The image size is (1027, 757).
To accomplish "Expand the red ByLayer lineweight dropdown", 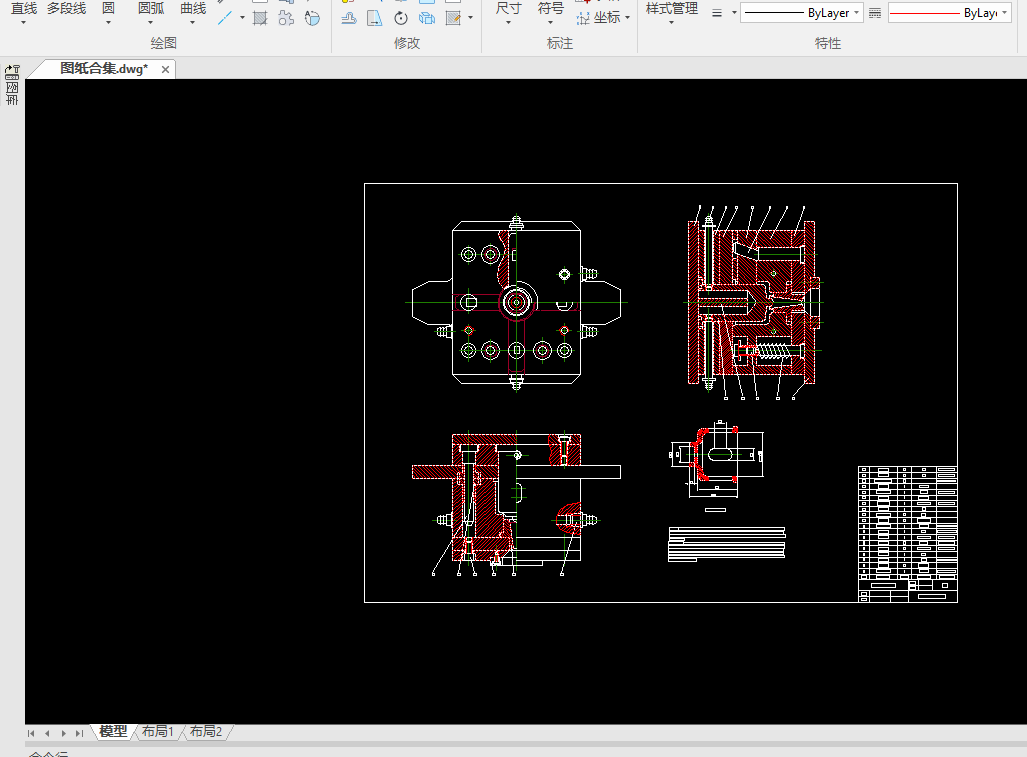I will point(1004,13).
